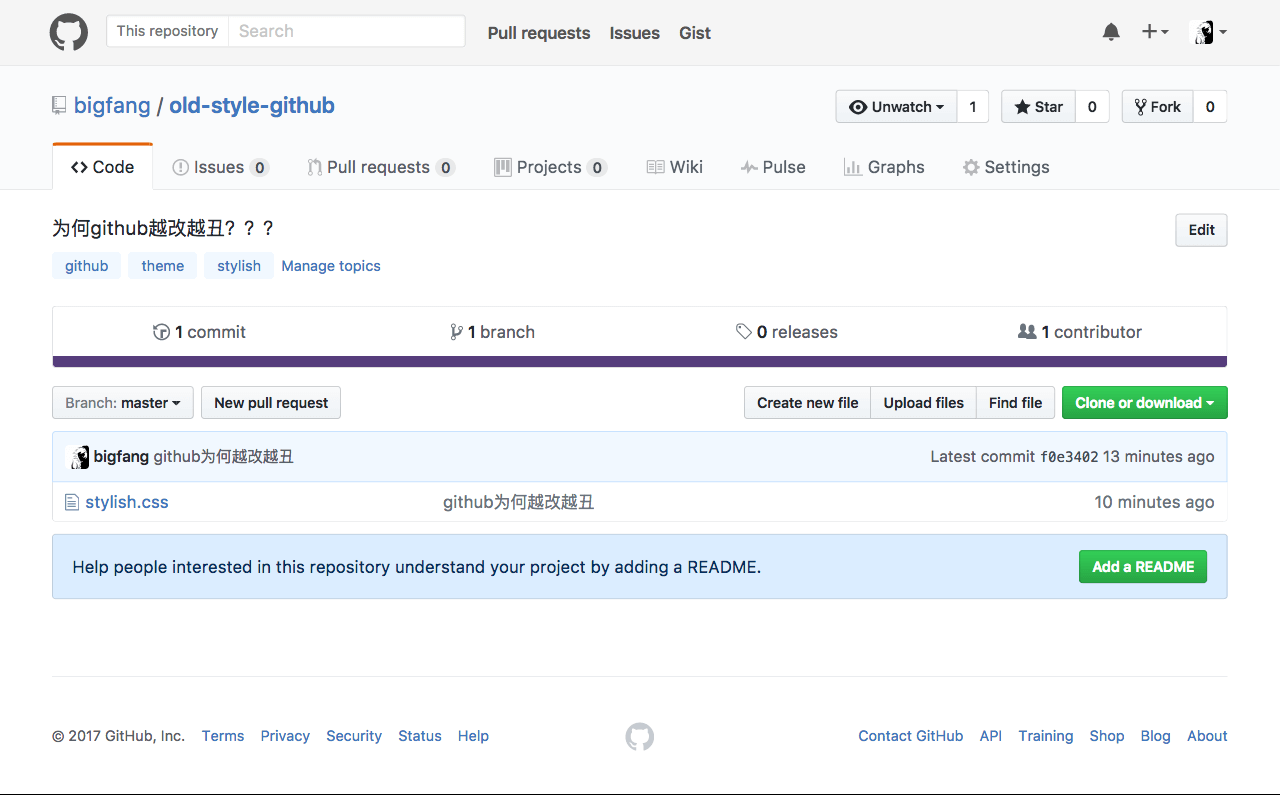This screenshot has width=1280, height=795.
Task: Click the forks count 0
Action: [1210, 107]
